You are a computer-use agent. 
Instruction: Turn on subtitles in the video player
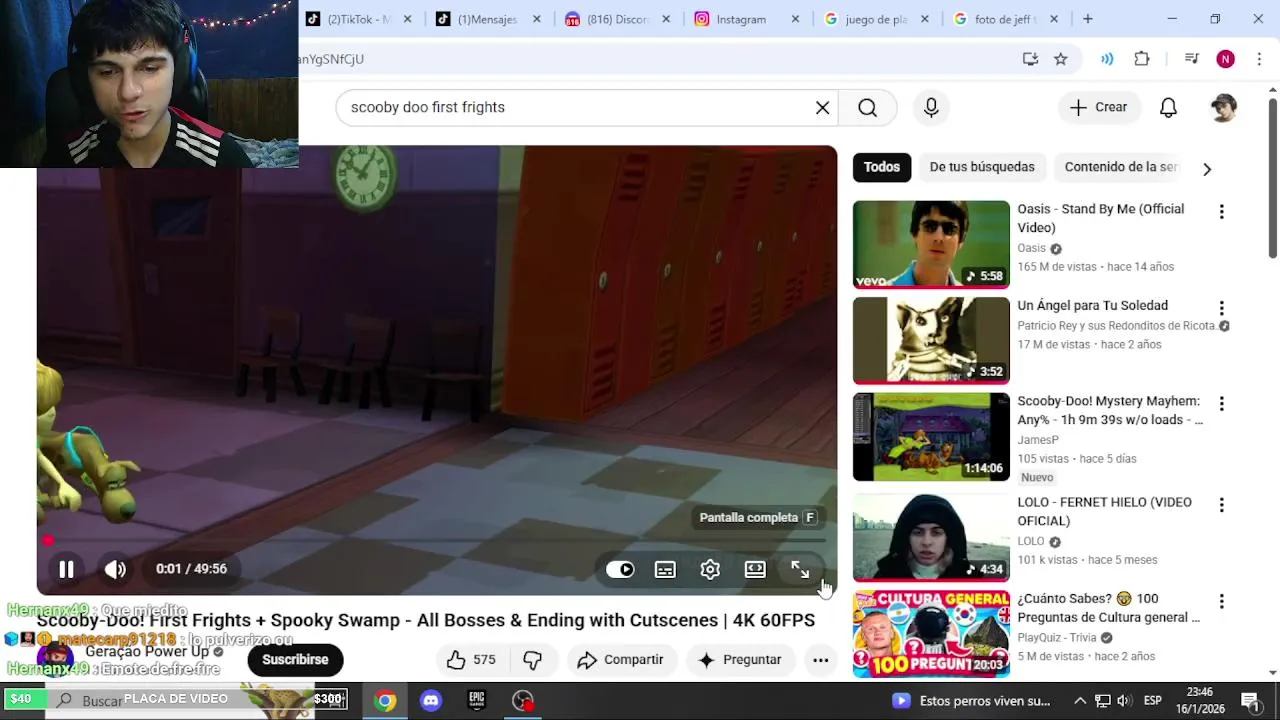665,569
